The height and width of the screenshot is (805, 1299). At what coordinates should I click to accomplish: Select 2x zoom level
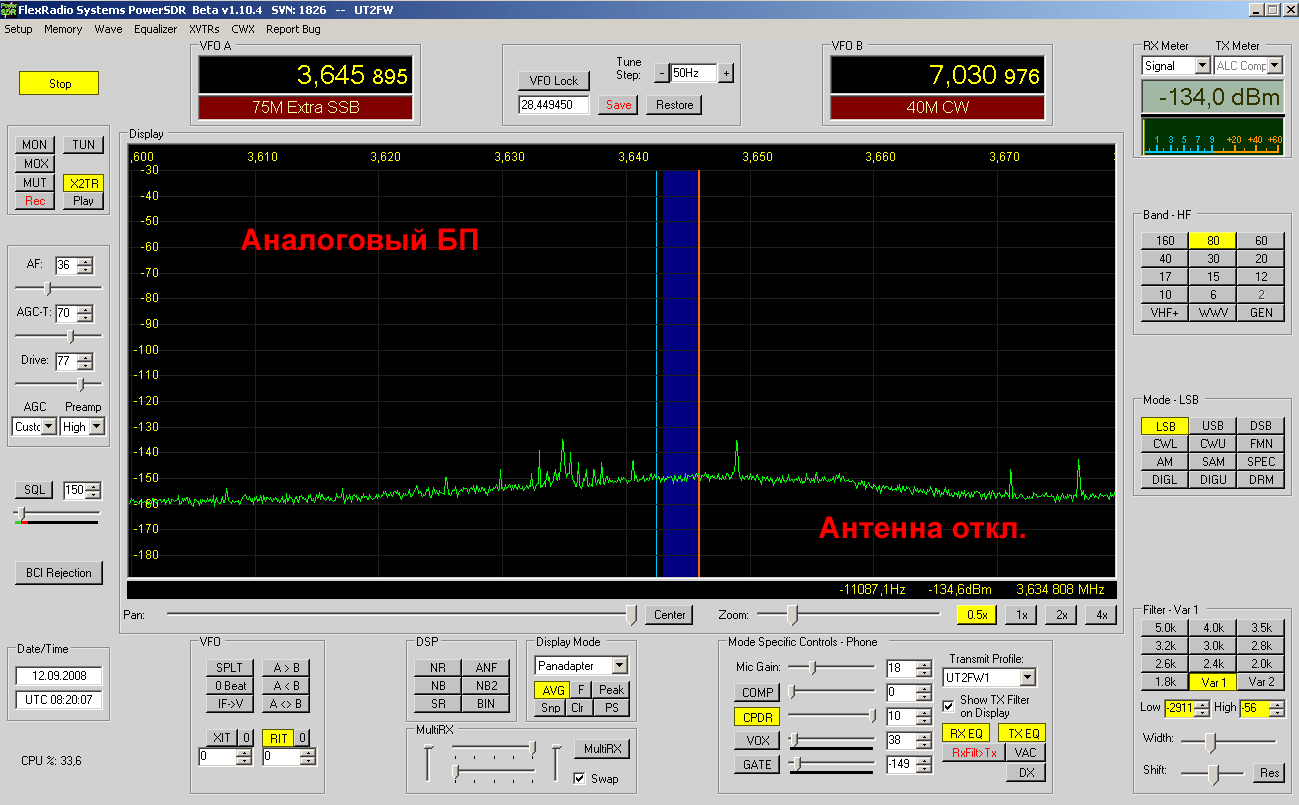[x=1061, y=615]
